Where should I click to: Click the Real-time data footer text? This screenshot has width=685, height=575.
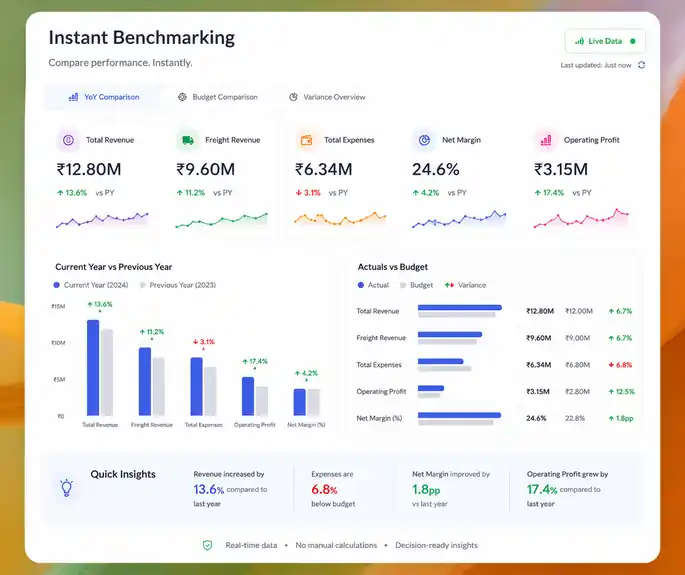[x=251, y=545]
